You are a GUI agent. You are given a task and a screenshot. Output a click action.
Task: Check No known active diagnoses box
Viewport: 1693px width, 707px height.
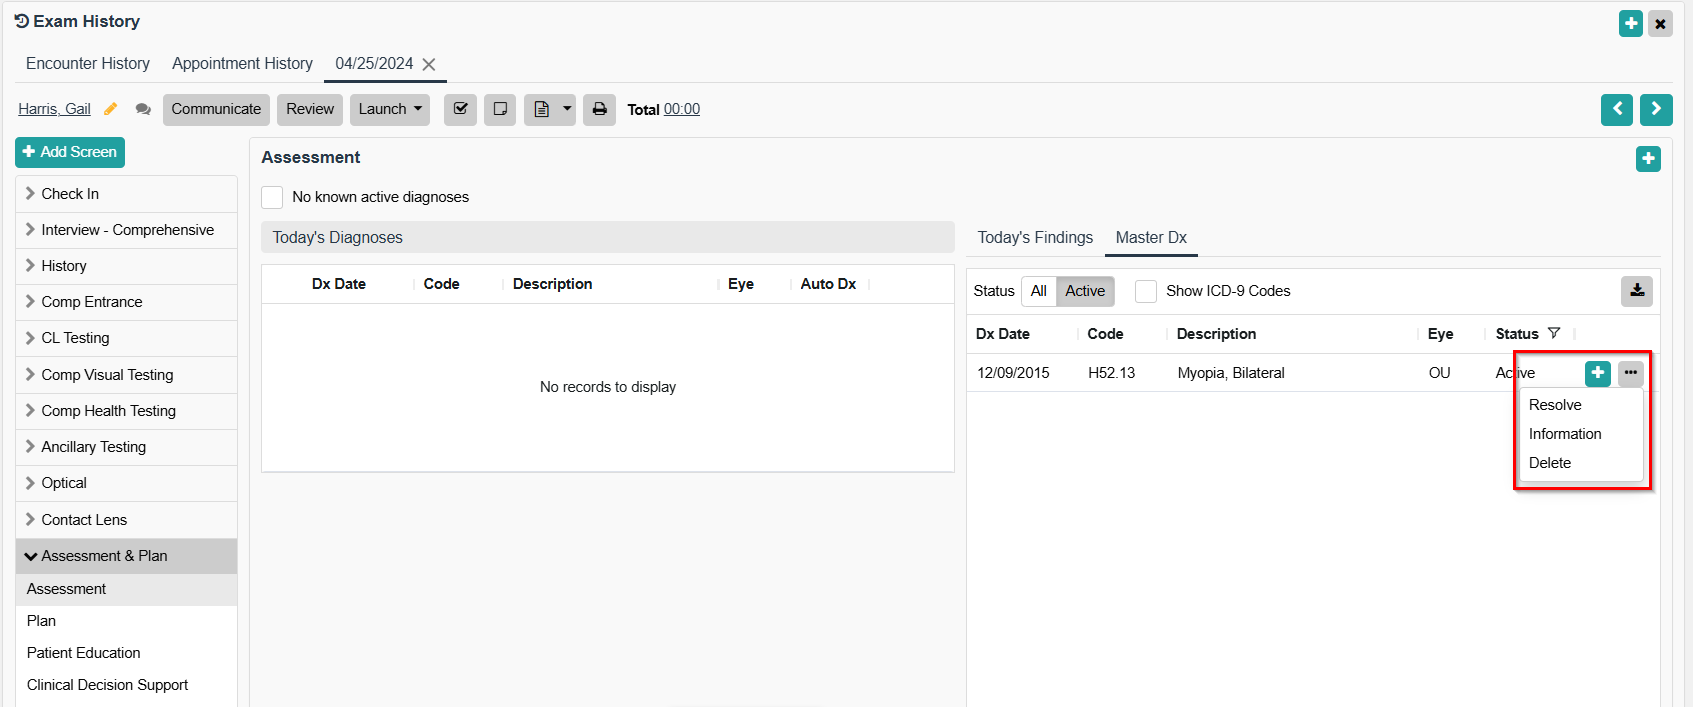click(272, 197)
